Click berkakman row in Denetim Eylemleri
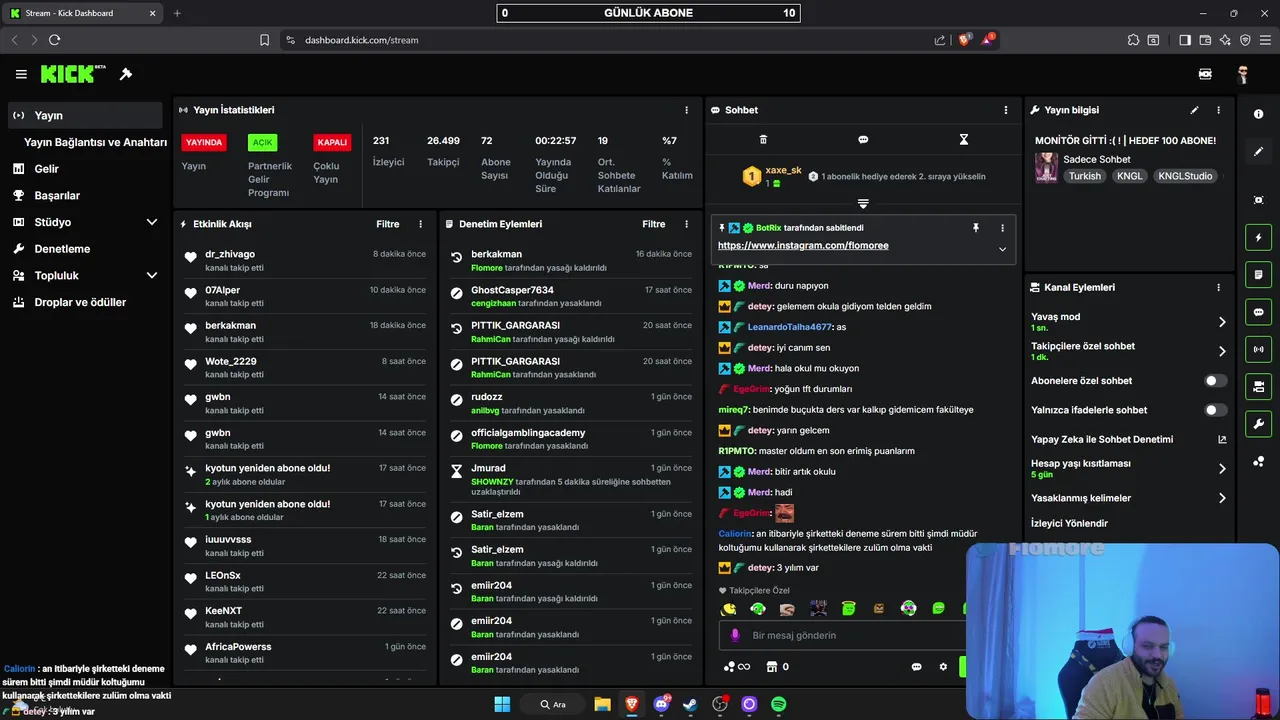The width and height of the screenshot is (1280, 720). (x=572, y=261)
